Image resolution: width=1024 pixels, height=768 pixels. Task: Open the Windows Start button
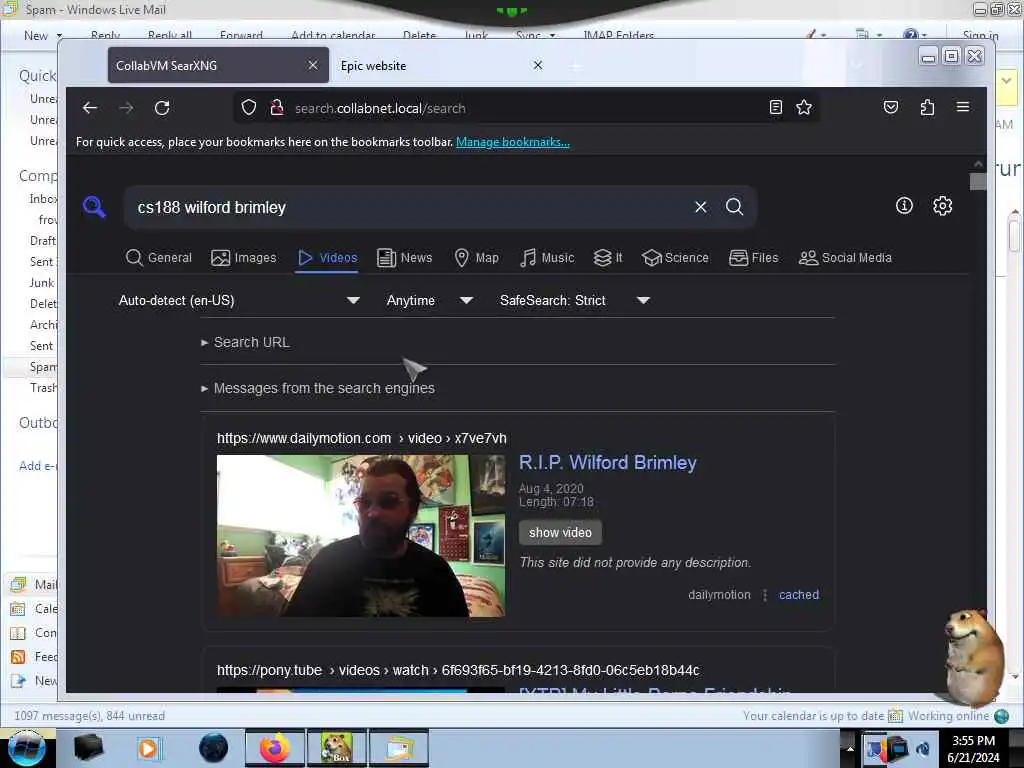click(x=26, y=748)
